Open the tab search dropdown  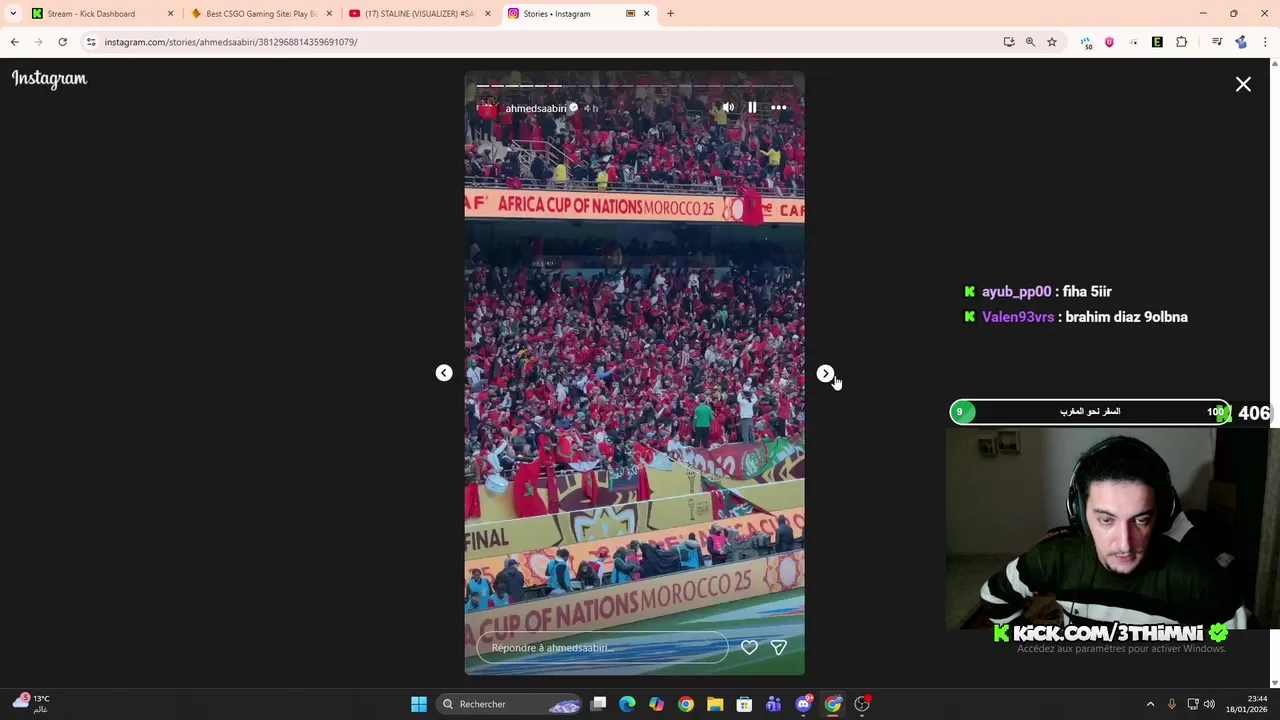[13, 14]
